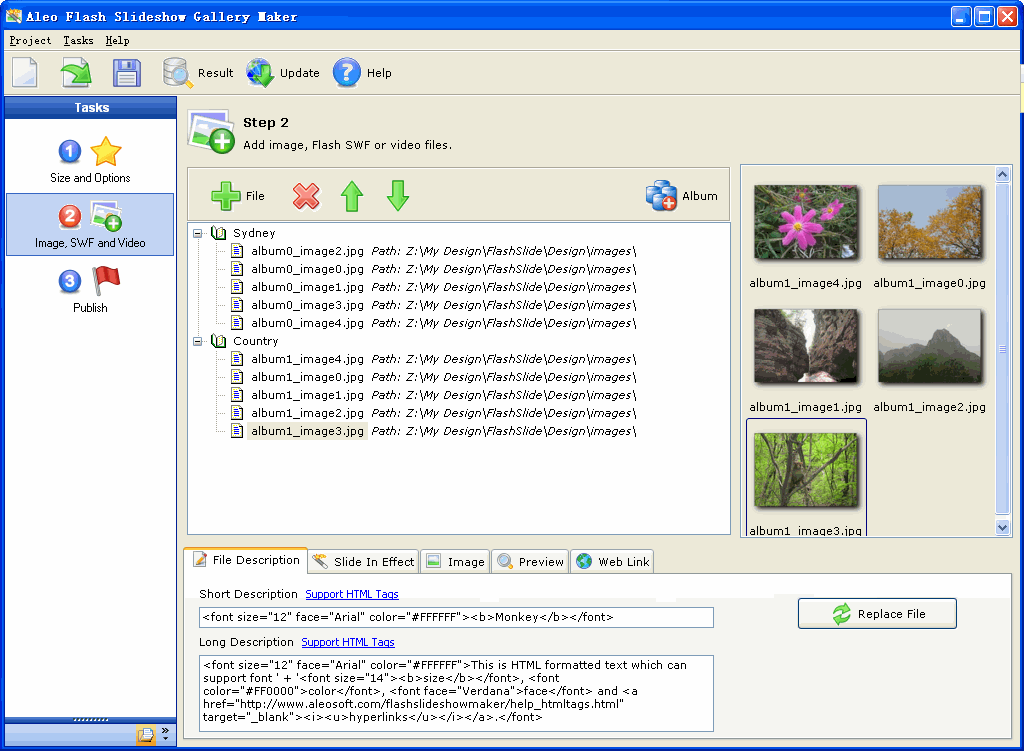Switch to the Image tab
Image resolution: width=1024 pixels, height=751 pixels.
[x=455, y=562]
